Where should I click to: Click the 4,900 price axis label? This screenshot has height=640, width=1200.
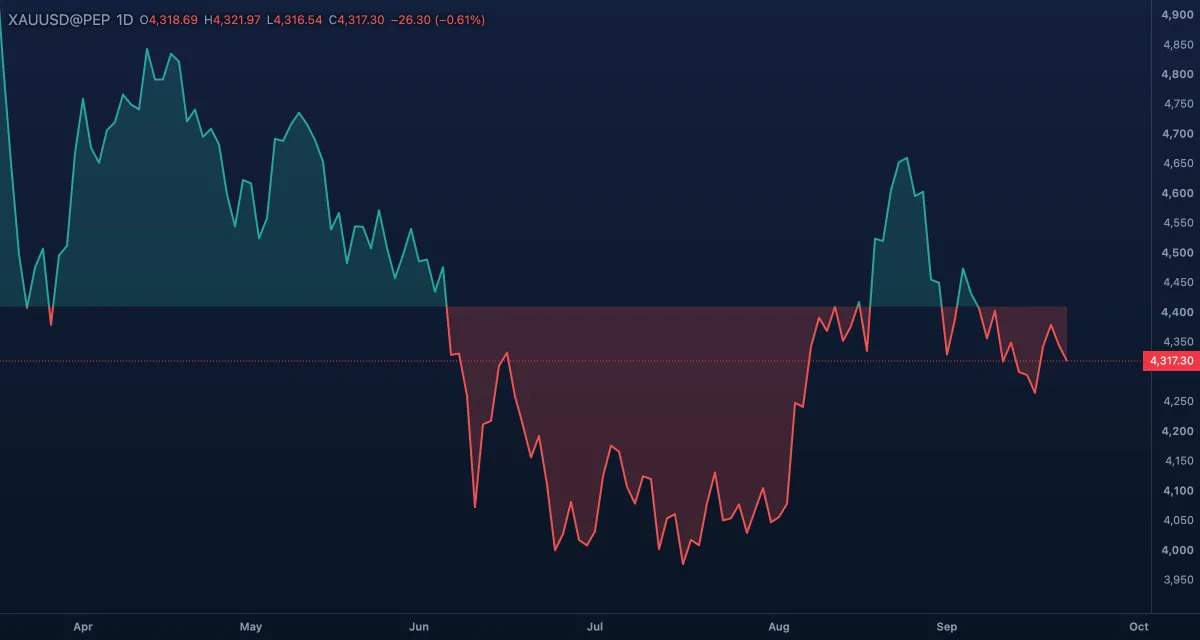(1177, 14)
